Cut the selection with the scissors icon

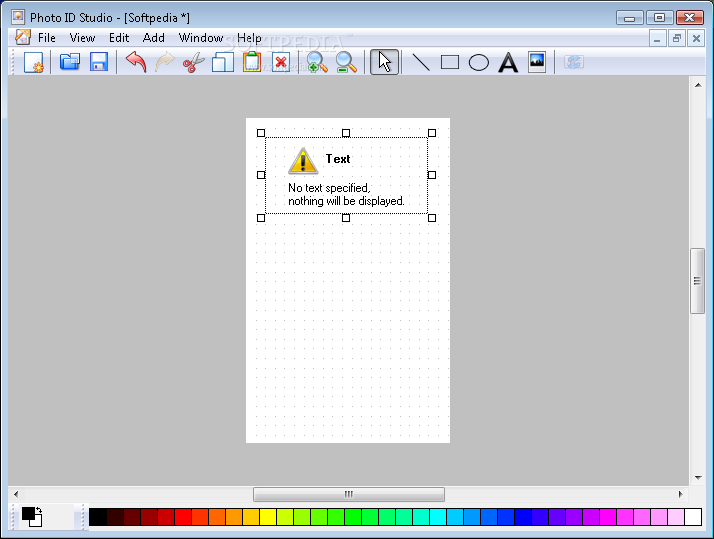(x=194, y=62)
